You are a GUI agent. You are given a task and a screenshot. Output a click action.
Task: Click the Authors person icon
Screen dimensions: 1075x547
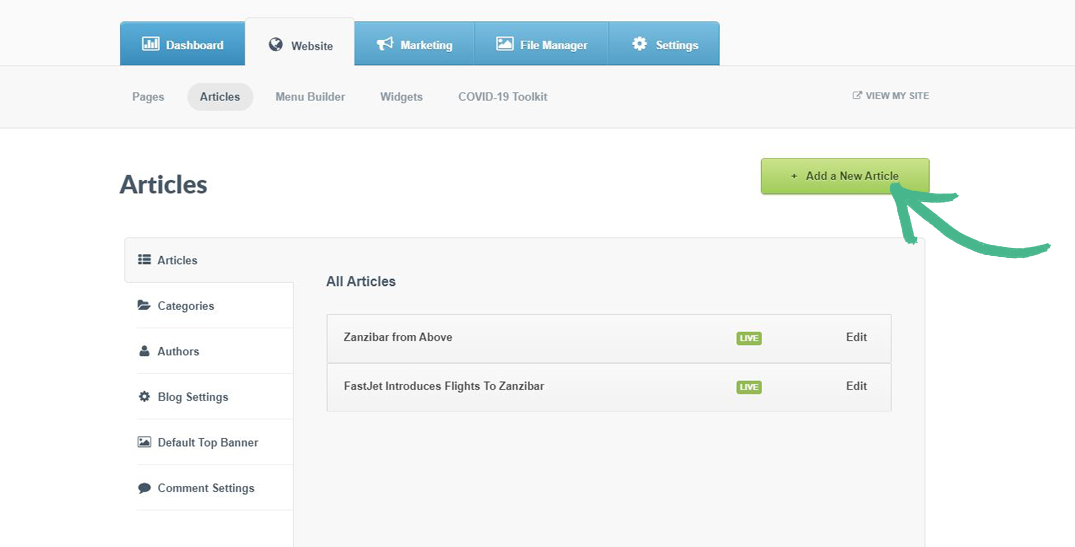(x=144, y=351)
